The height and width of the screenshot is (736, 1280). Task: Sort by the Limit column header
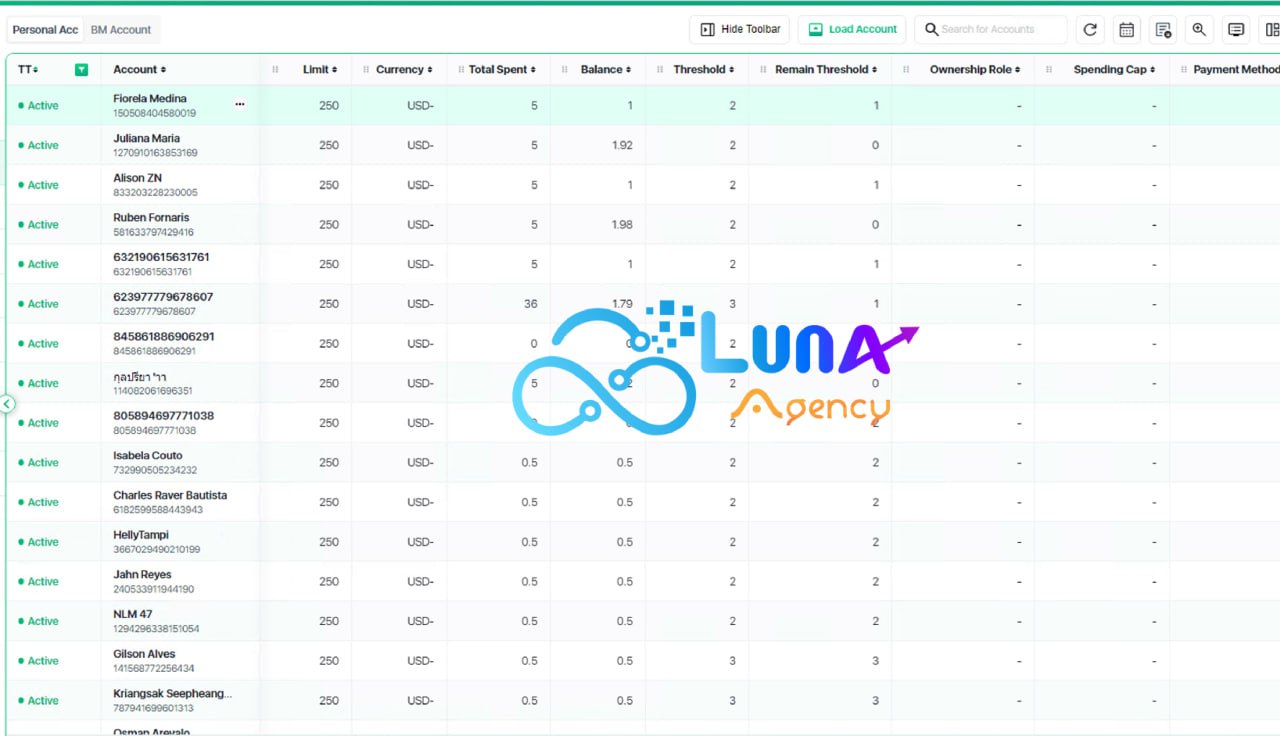click(320, 70)
